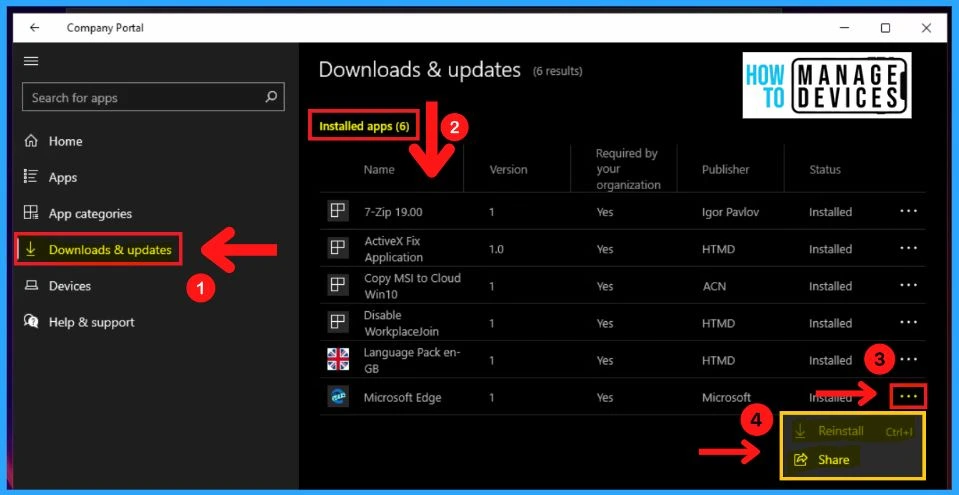Open the 7-Zip 19.00 app name
Viewport: 959px width, 495px height.
pyautogui.click(x=393, y=212)
